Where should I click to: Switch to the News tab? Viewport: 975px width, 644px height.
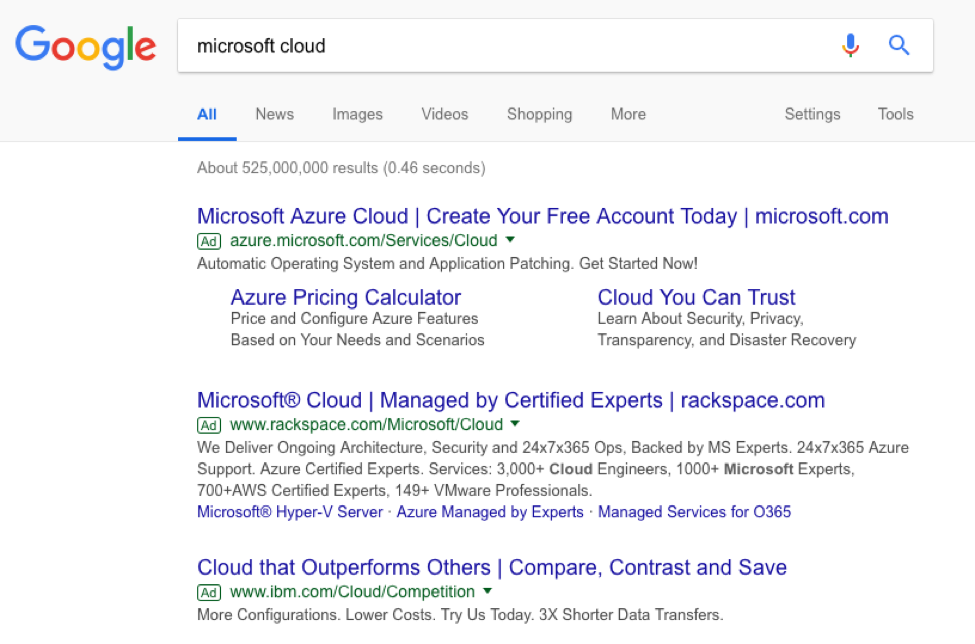(x=274, y=114)
